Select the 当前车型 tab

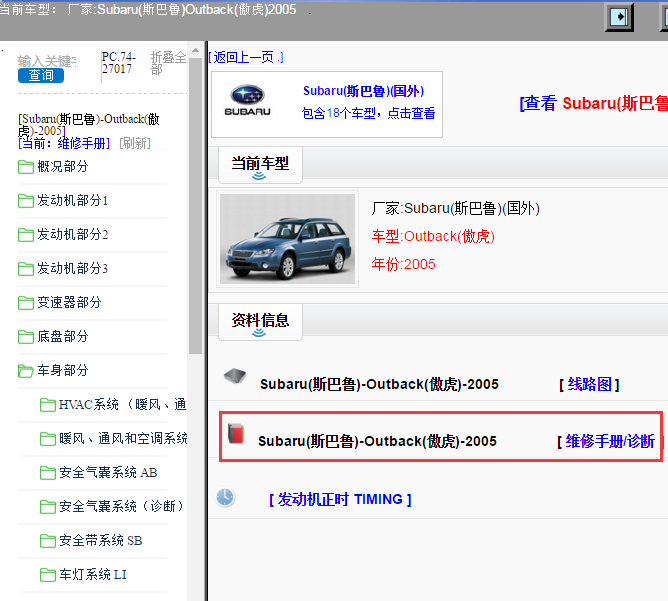[260, 165]
